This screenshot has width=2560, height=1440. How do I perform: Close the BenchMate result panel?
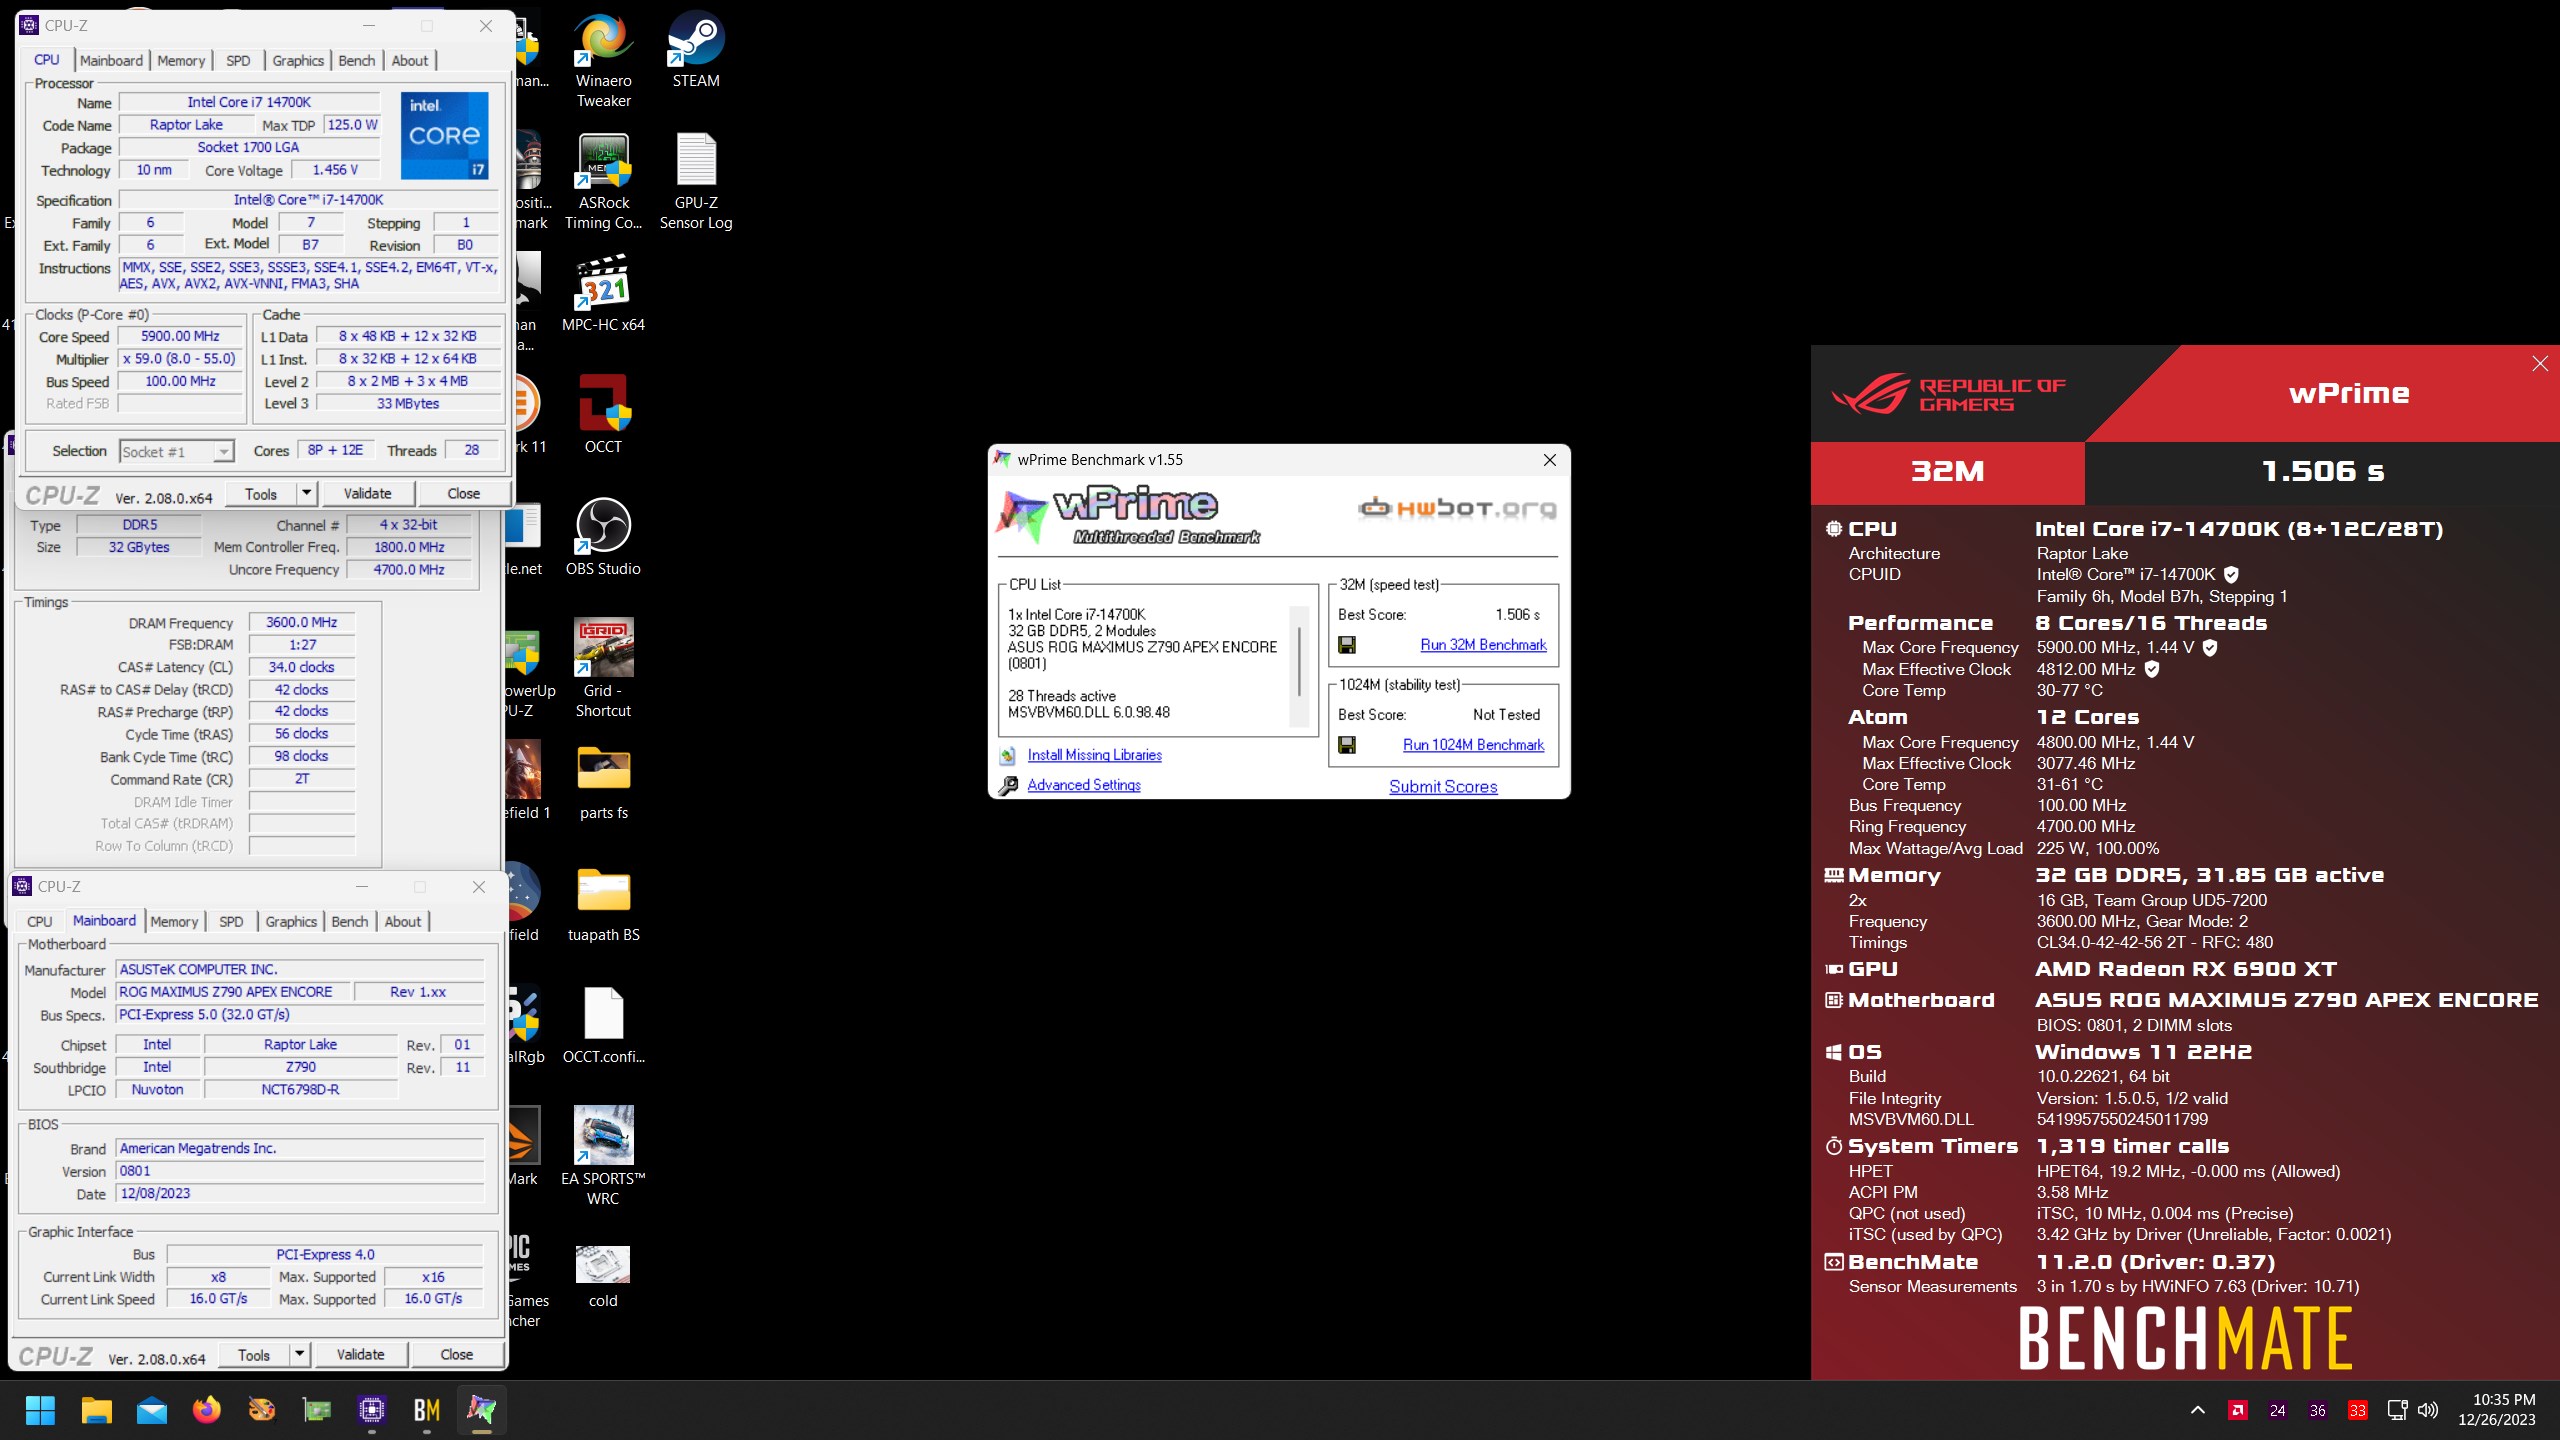tap(2539, 364)
